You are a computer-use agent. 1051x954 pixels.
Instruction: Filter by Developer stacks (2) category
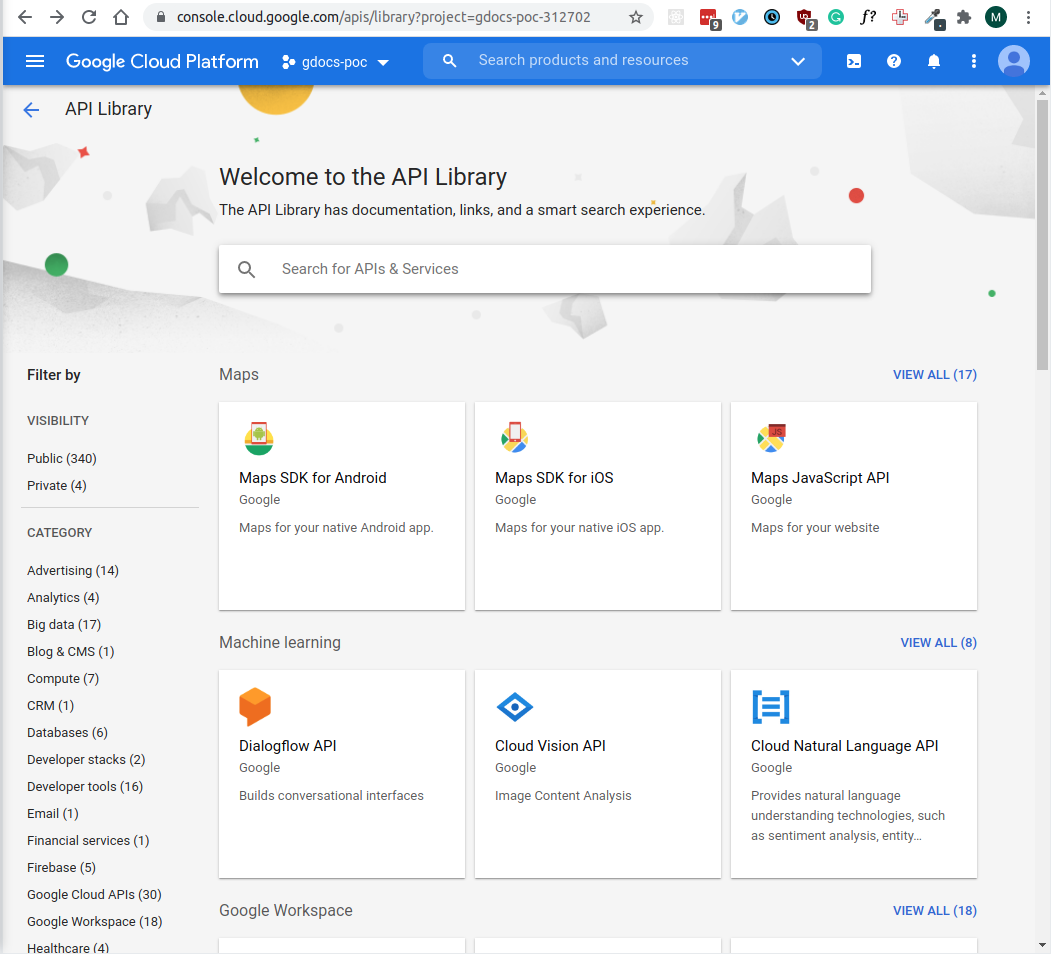[86, 760]
